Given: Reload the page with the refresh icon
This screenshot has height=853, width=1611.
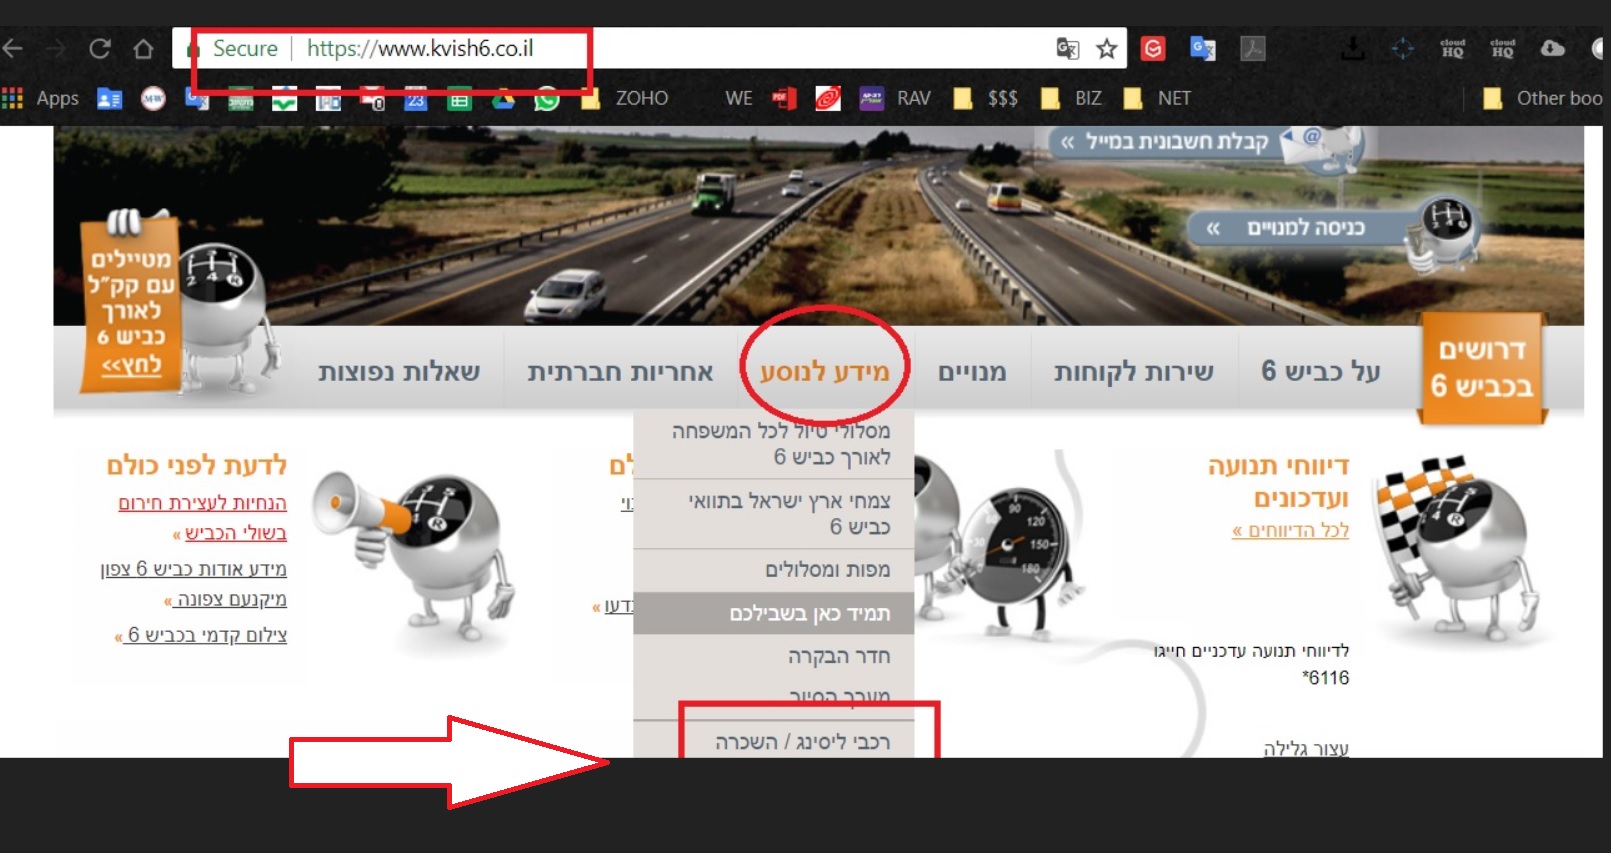Looking at the screenshot, I should coord(99,48).
